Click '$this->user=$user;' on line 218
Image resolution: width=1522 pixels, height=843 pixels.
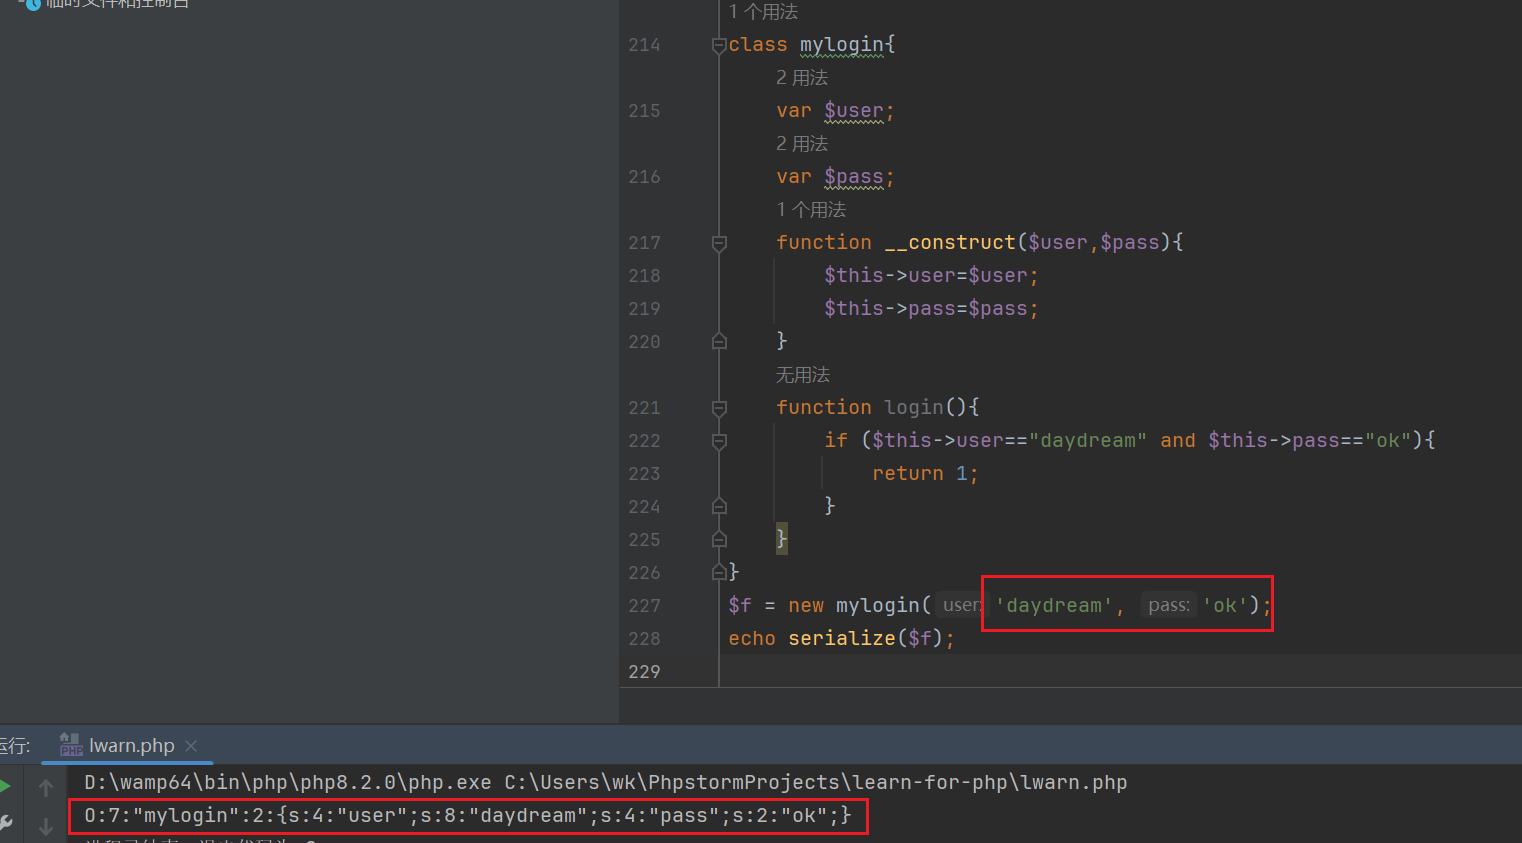931,276
